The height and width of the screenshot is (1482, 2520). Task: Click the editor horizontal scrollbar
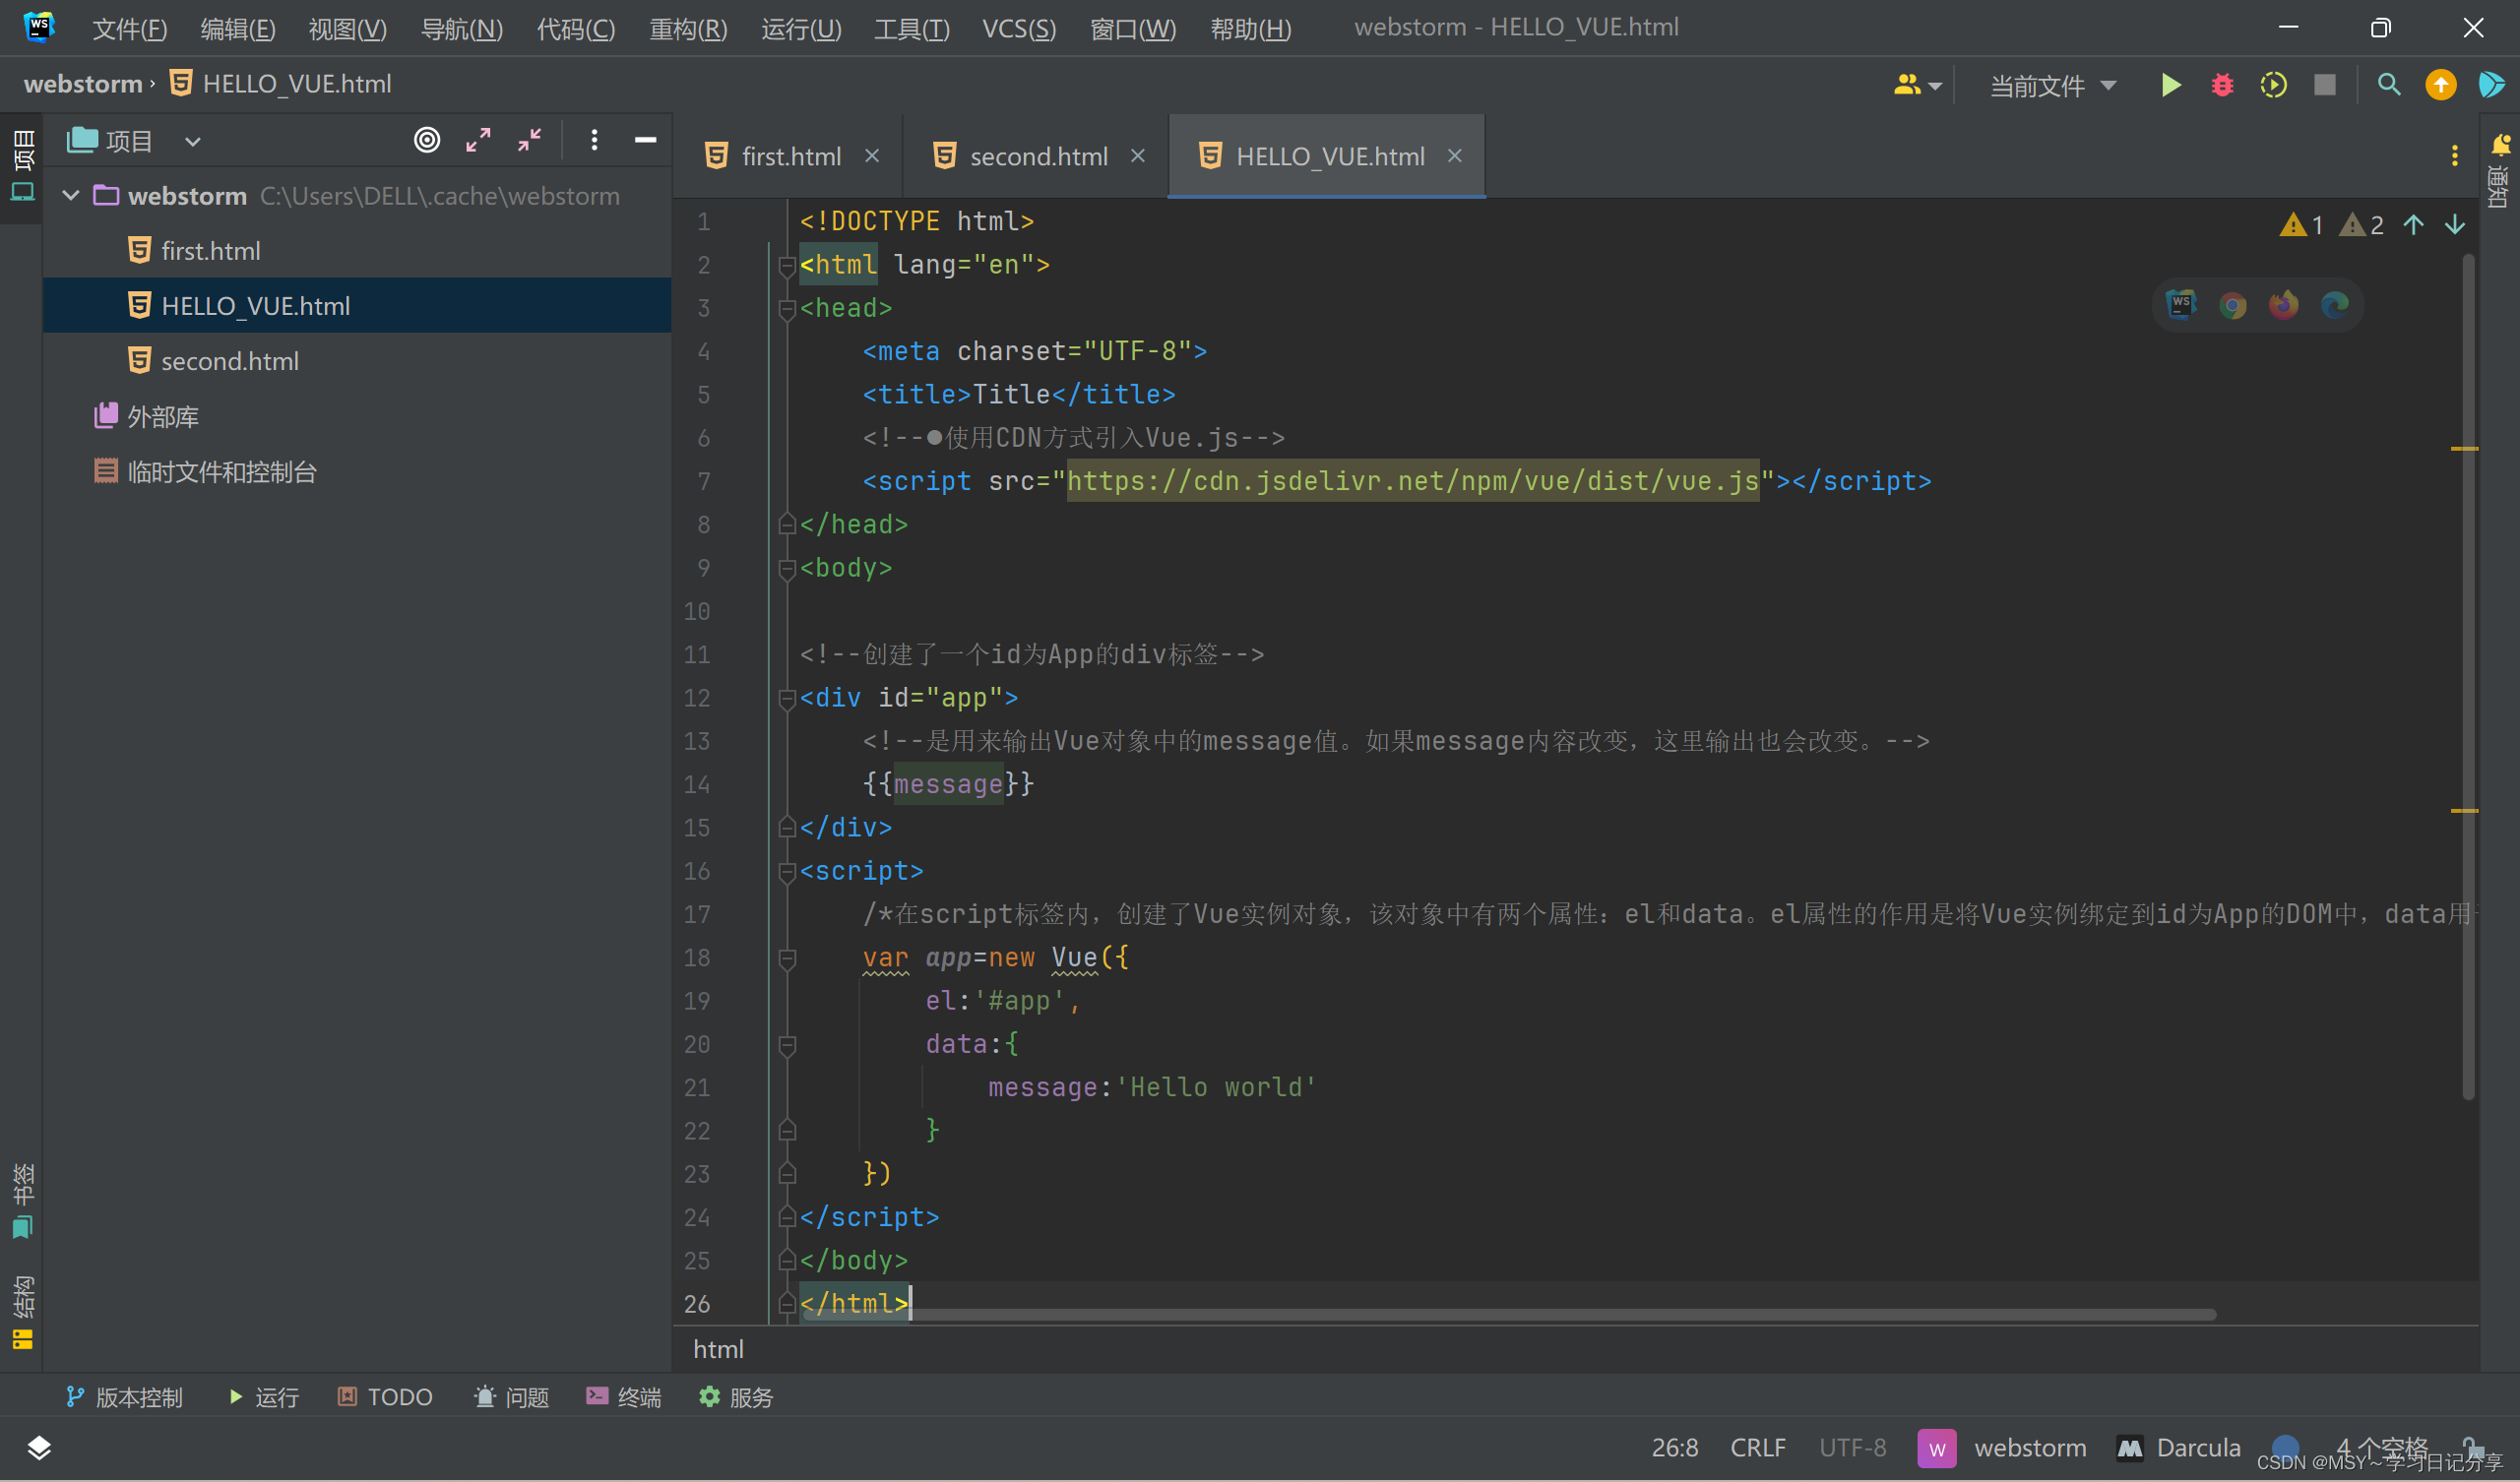click(x=1500, y=1314)
